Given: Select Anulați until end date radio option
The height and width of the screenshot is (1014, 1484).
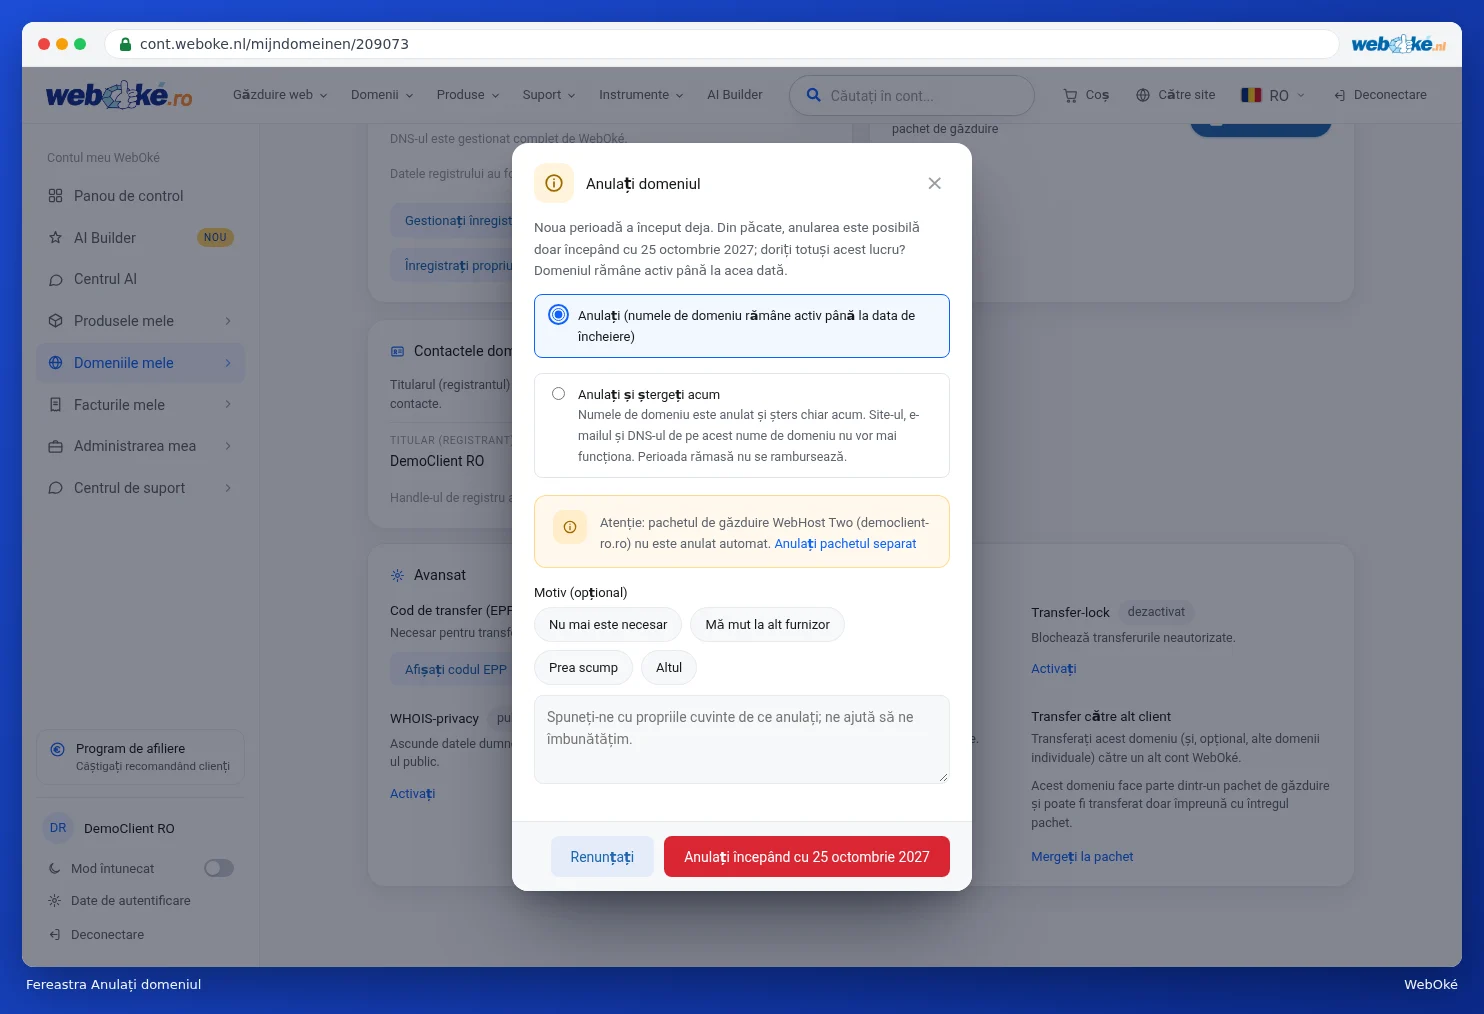Looking at the screenshot, I should pyautogui.click(x=741, y=326).
